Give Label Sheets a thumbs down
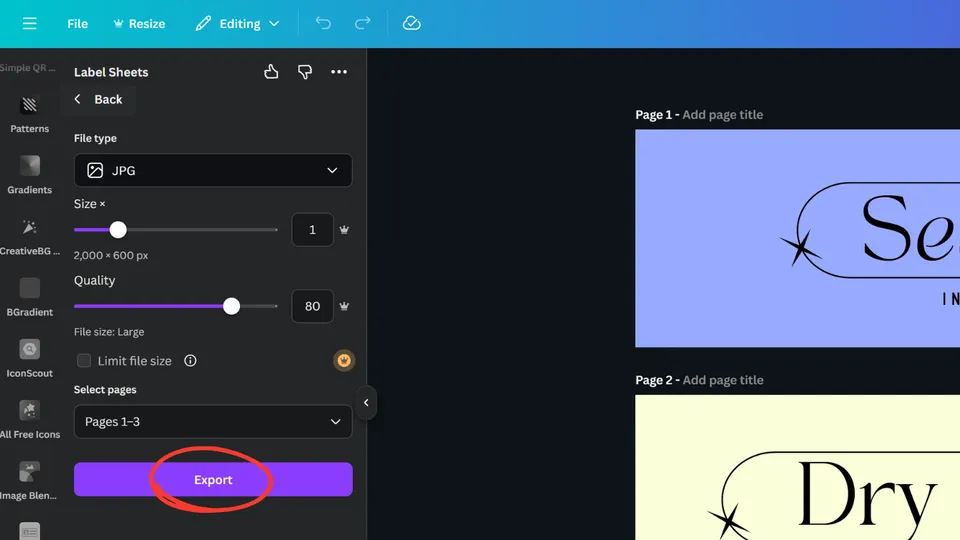Screen dimensions: 960x540 (305, 72)
